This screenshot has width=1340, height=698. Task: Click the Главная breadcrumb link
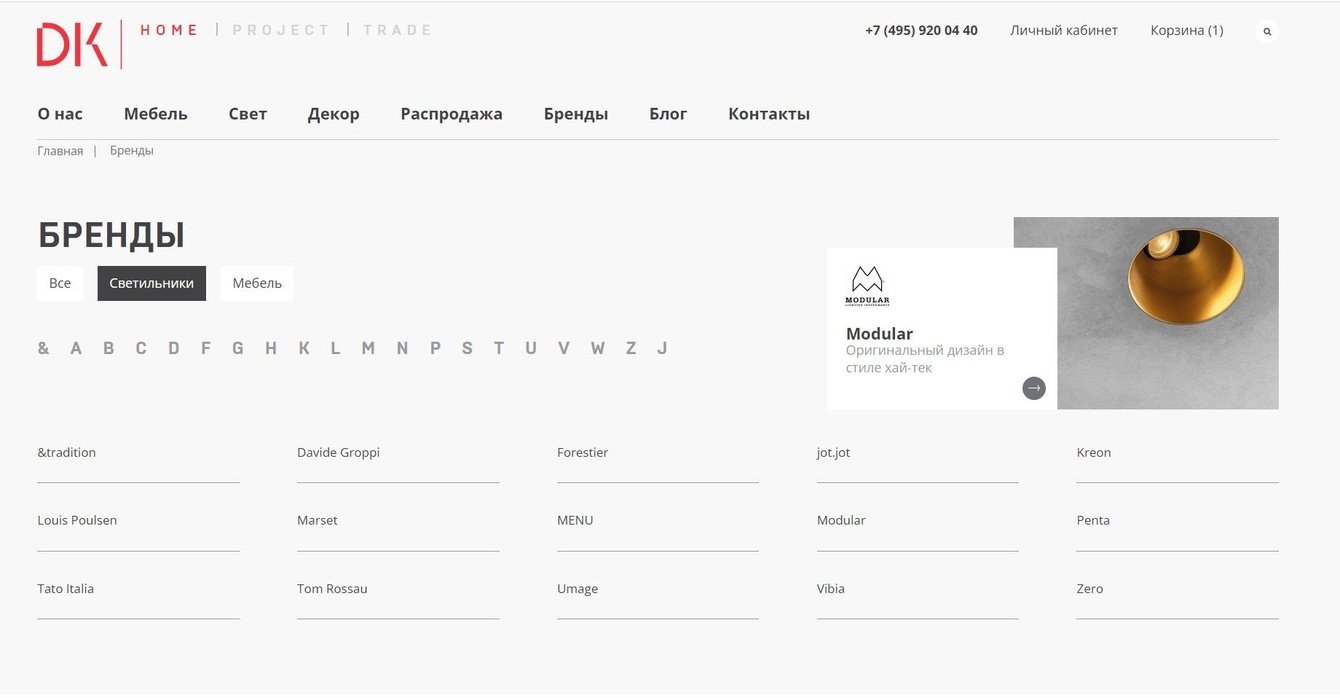click(x=60, y=151)
